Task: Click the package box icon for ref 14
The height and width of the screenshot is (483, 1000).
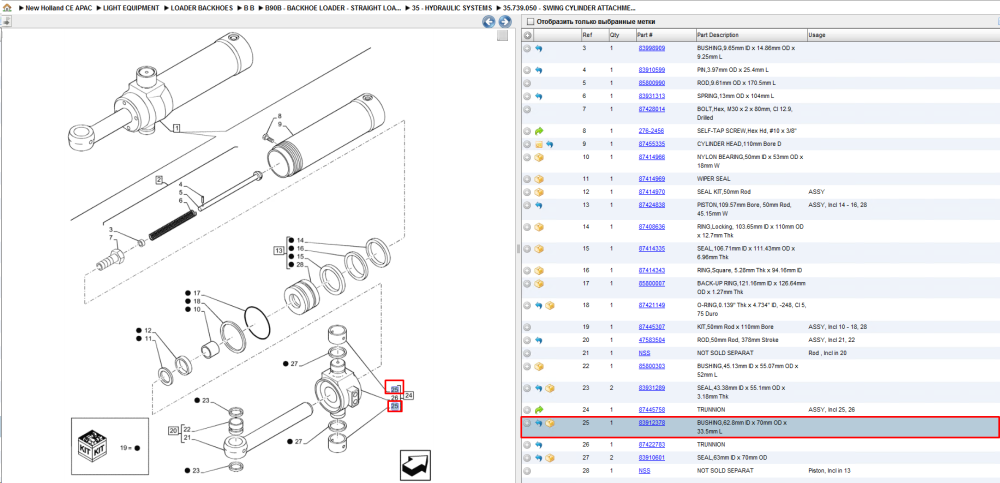Action: tap(538, 227)
